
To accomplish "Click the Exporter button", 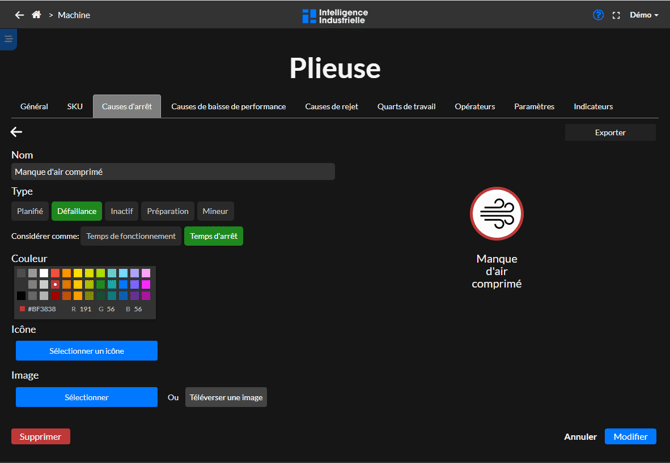I will (x=610, y=132).
